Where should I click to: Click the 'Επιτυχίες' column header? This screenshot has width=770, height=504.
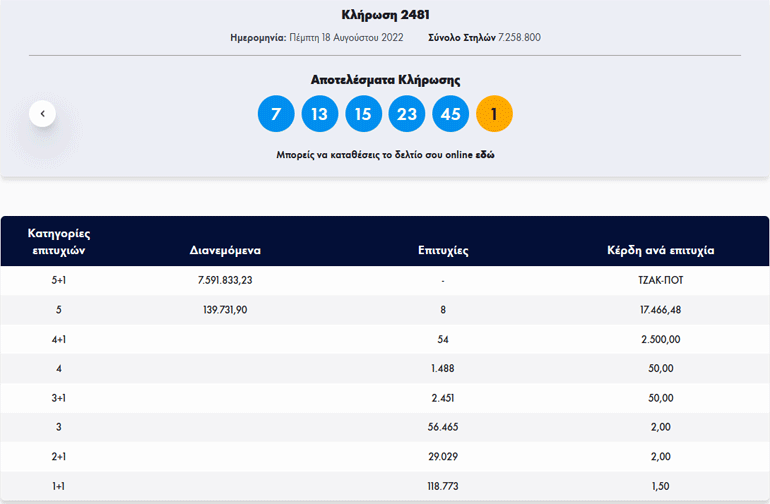(443, 250)
